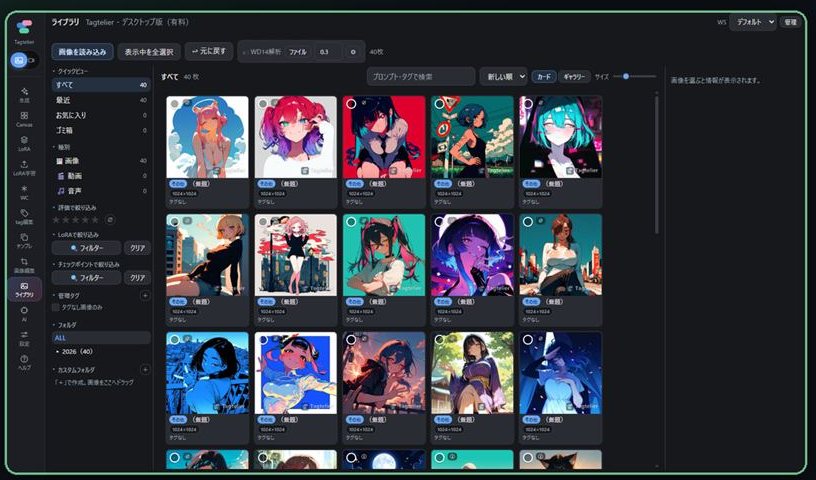
Task: Collapse the チェックポイントで絞り込み section
Action: (x=86, y=264)
